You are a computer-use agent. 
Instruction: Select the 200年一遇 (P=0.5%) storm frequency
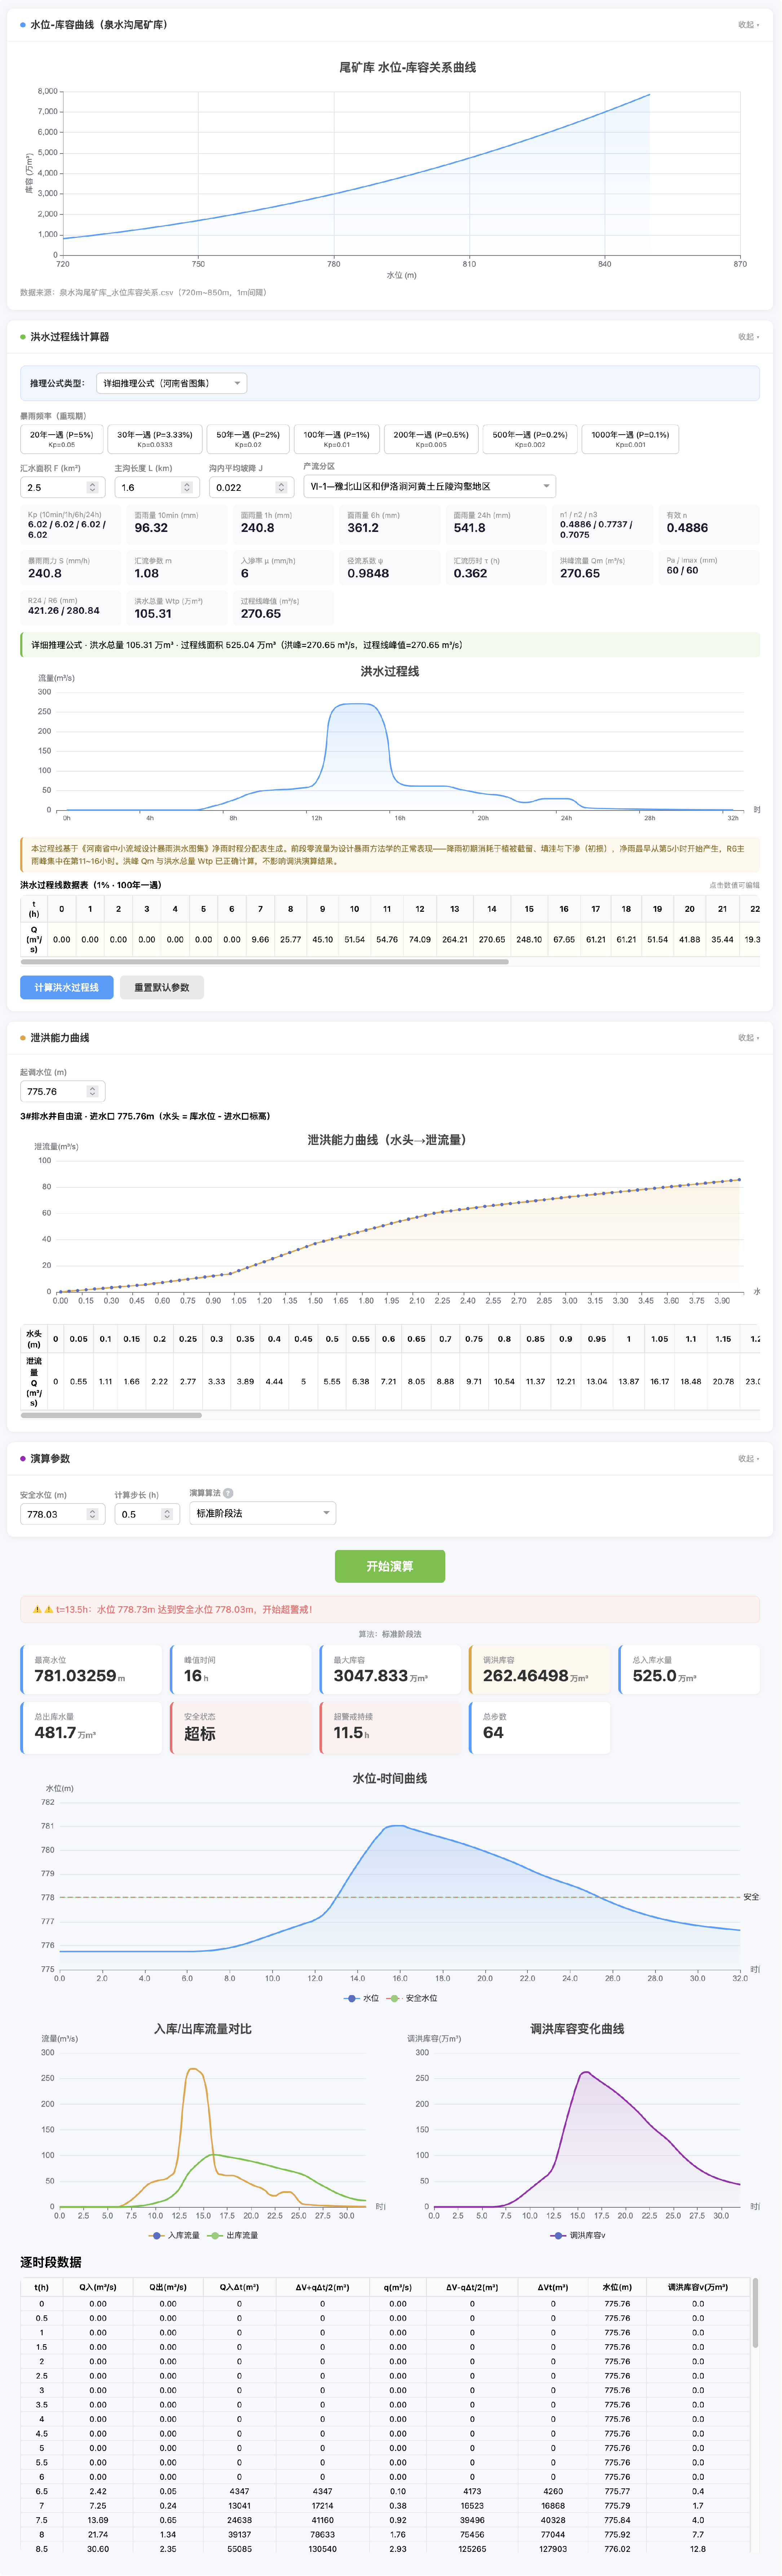(431, 439)
